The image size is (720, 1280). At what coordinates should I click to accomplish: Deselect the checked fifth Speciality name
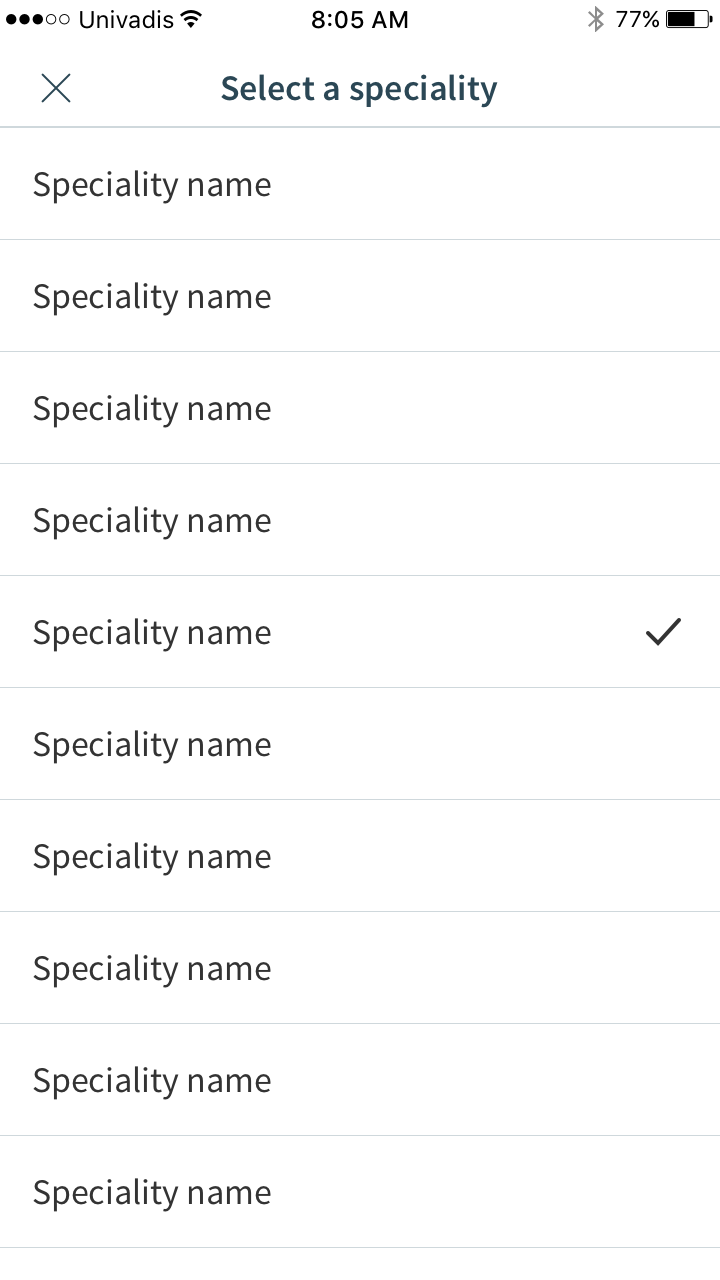[360, 632]
